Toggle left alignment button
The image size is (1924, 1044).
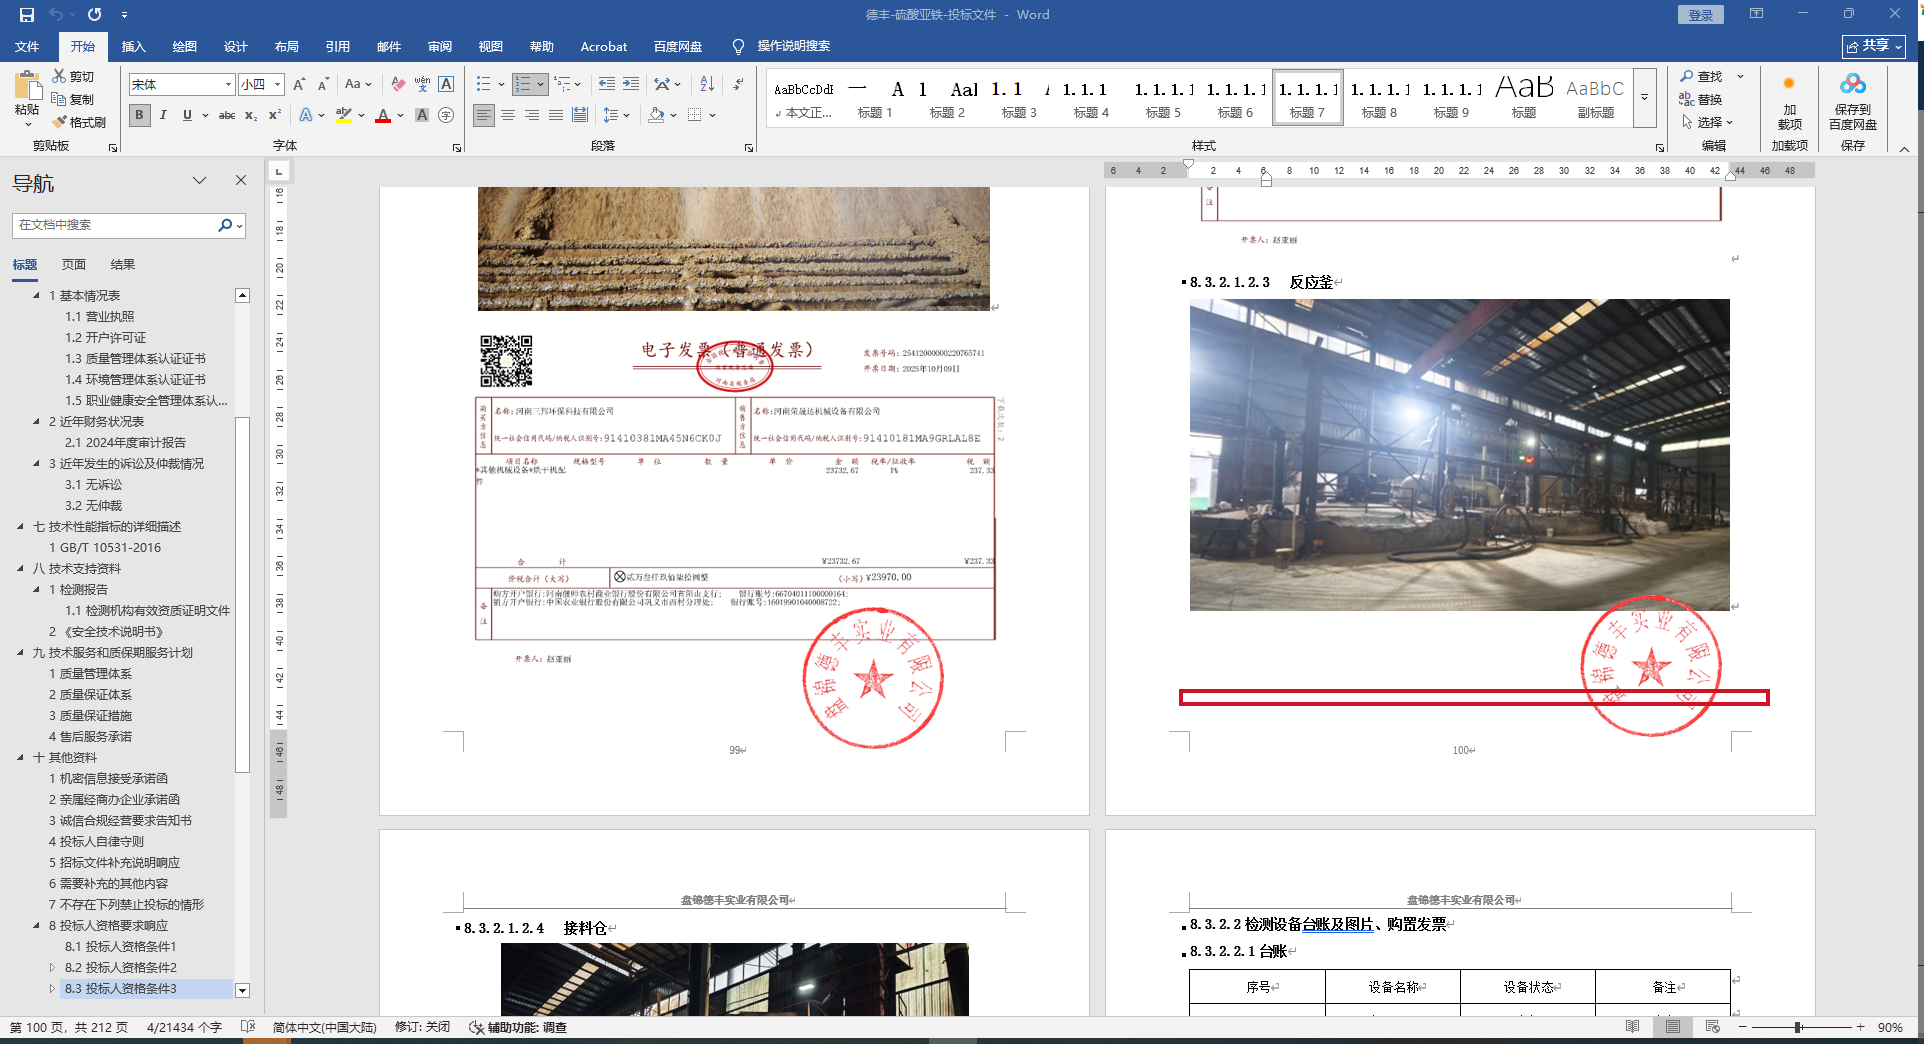point(484,115)
